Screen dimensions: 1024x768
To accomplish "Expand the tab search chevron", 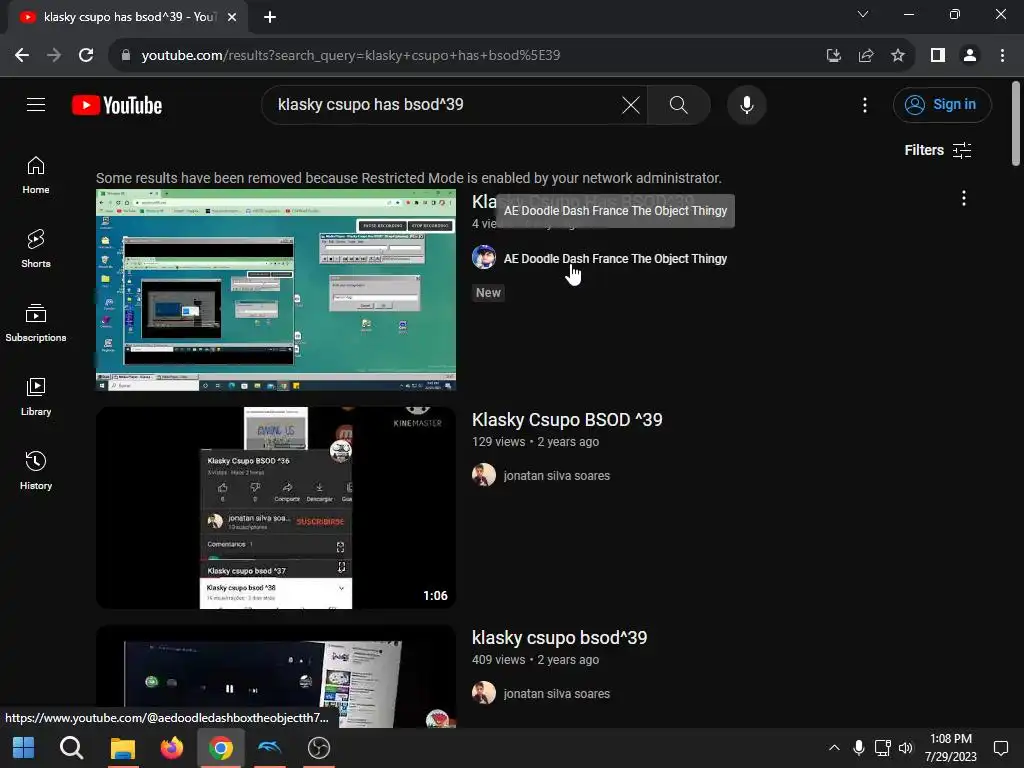I will pos(863,14).
